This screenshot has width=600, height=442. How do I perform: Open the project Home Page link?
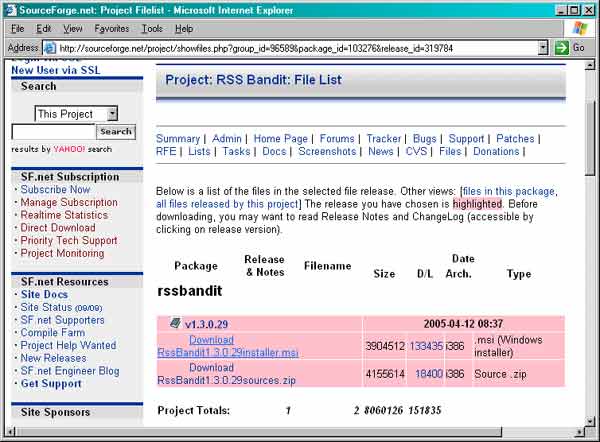point(280,139)
